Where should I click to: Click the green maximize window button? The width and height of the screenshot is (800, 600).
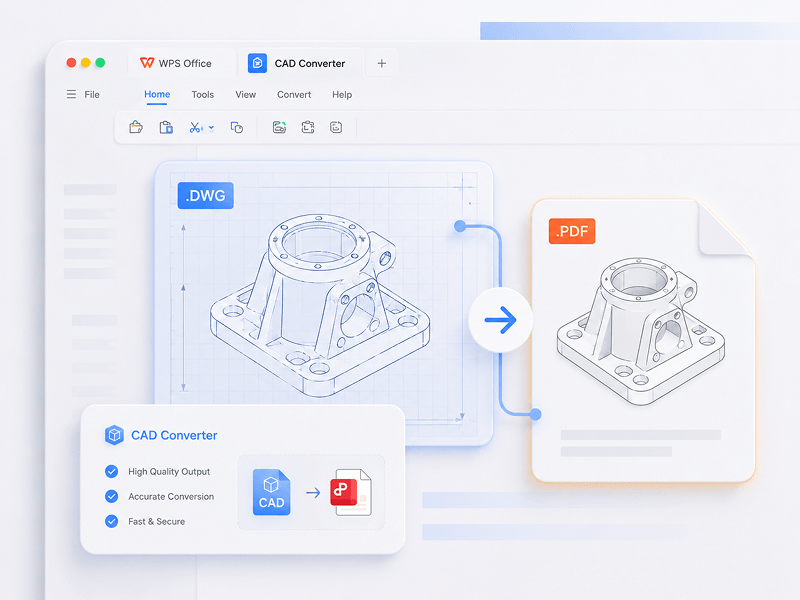(x=101, y=63)
